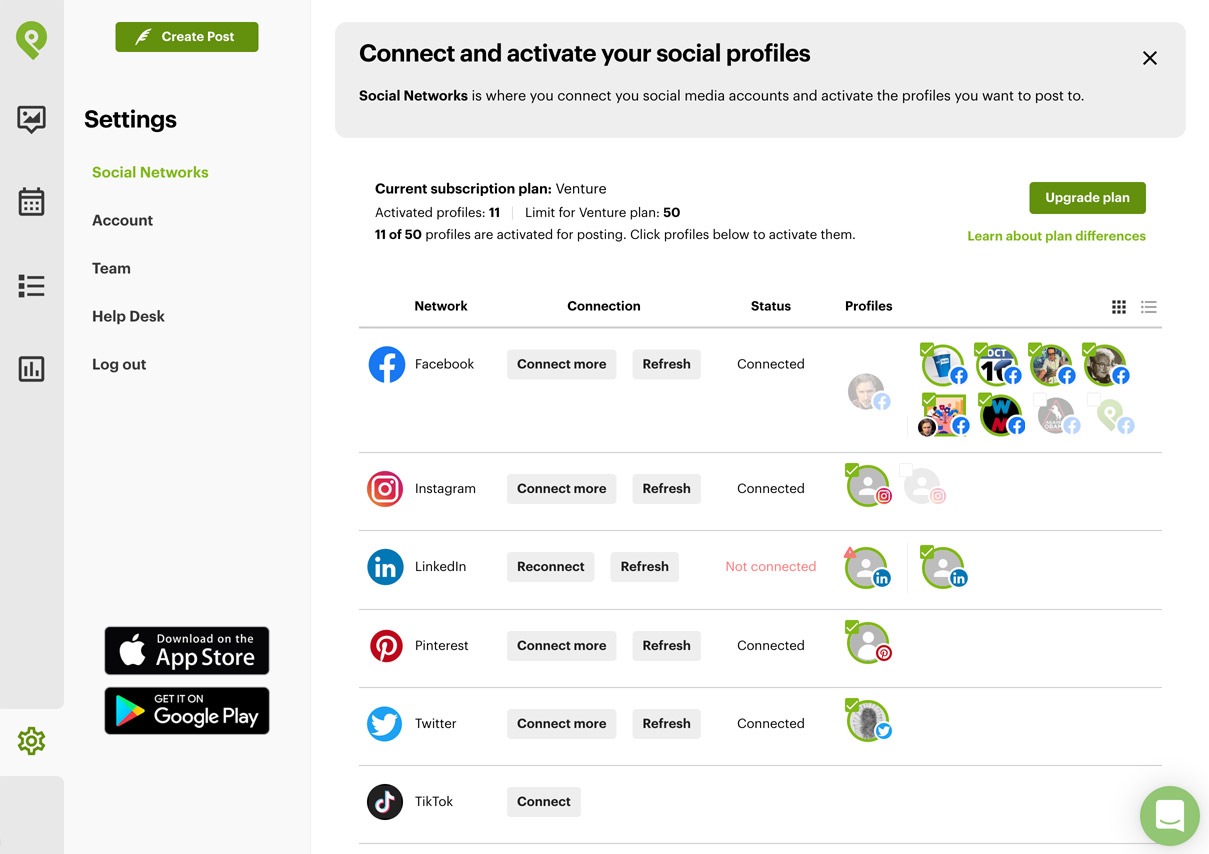Switch profiles to grid view
Image resolution: width=1209 pixels, height=854 pixels.
tap(1119, 307)
